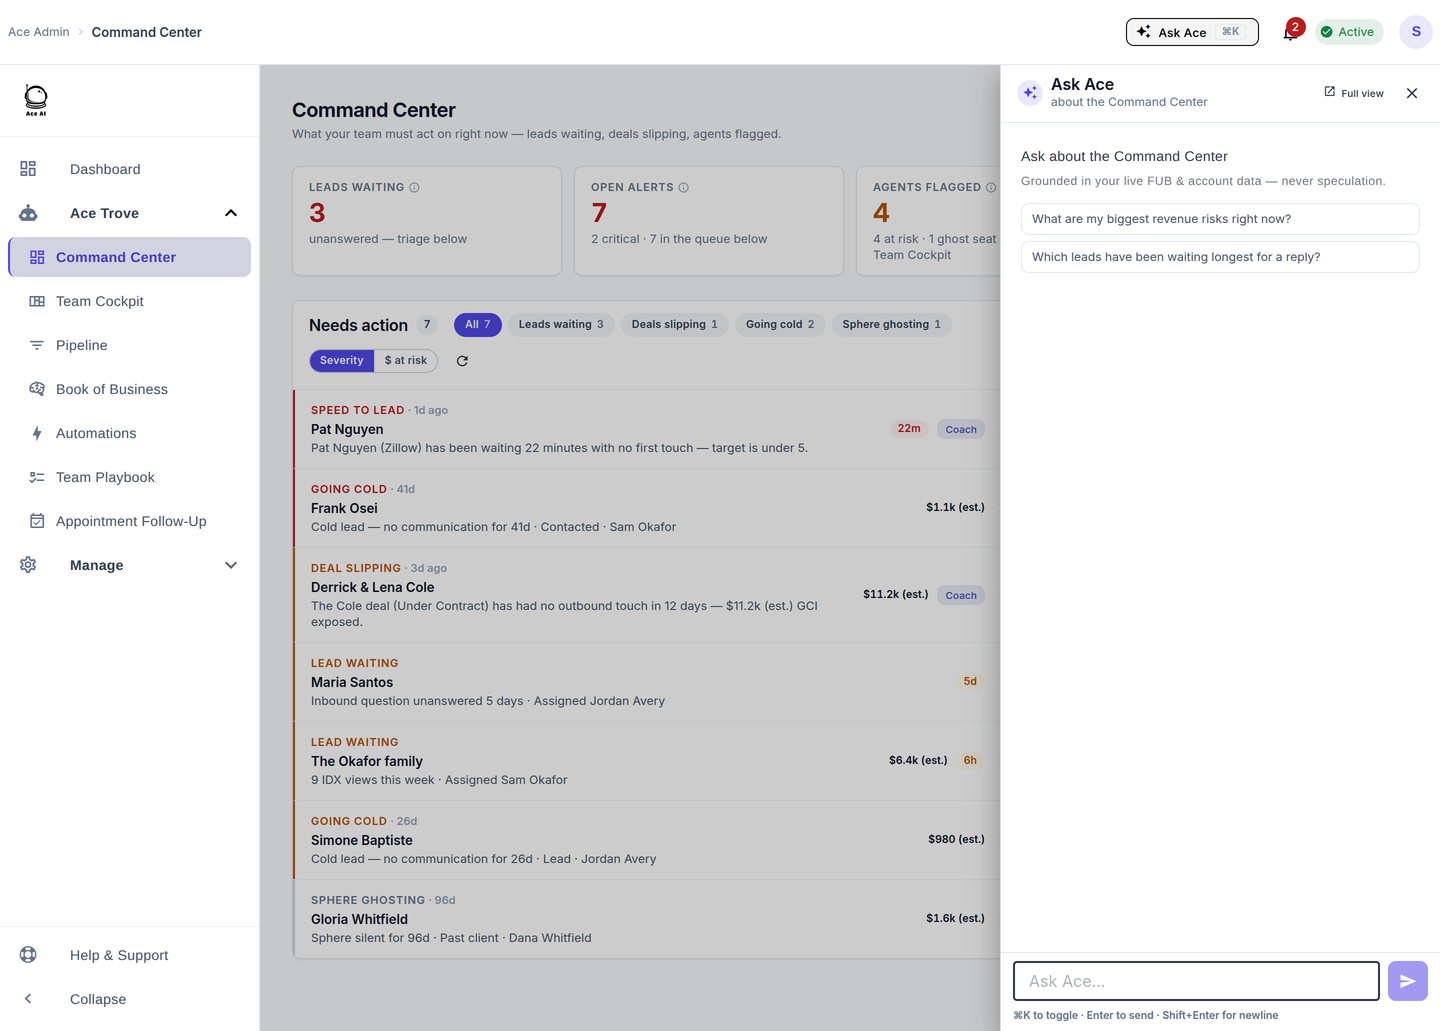This screenshot has height=1031, width=1440.
Task: Click the Help & Support globe icon
Action: coord(28,955)
